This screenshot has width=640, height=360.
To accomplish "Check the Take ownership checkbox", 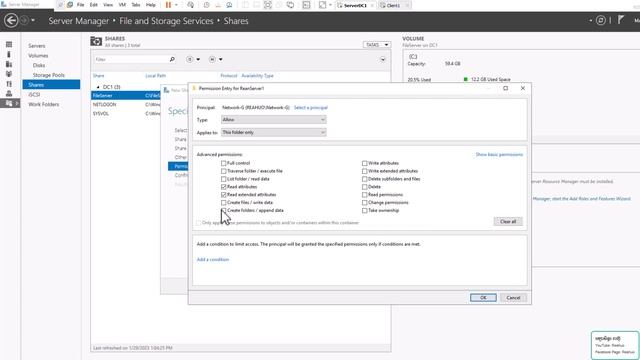I will [364, 210].
